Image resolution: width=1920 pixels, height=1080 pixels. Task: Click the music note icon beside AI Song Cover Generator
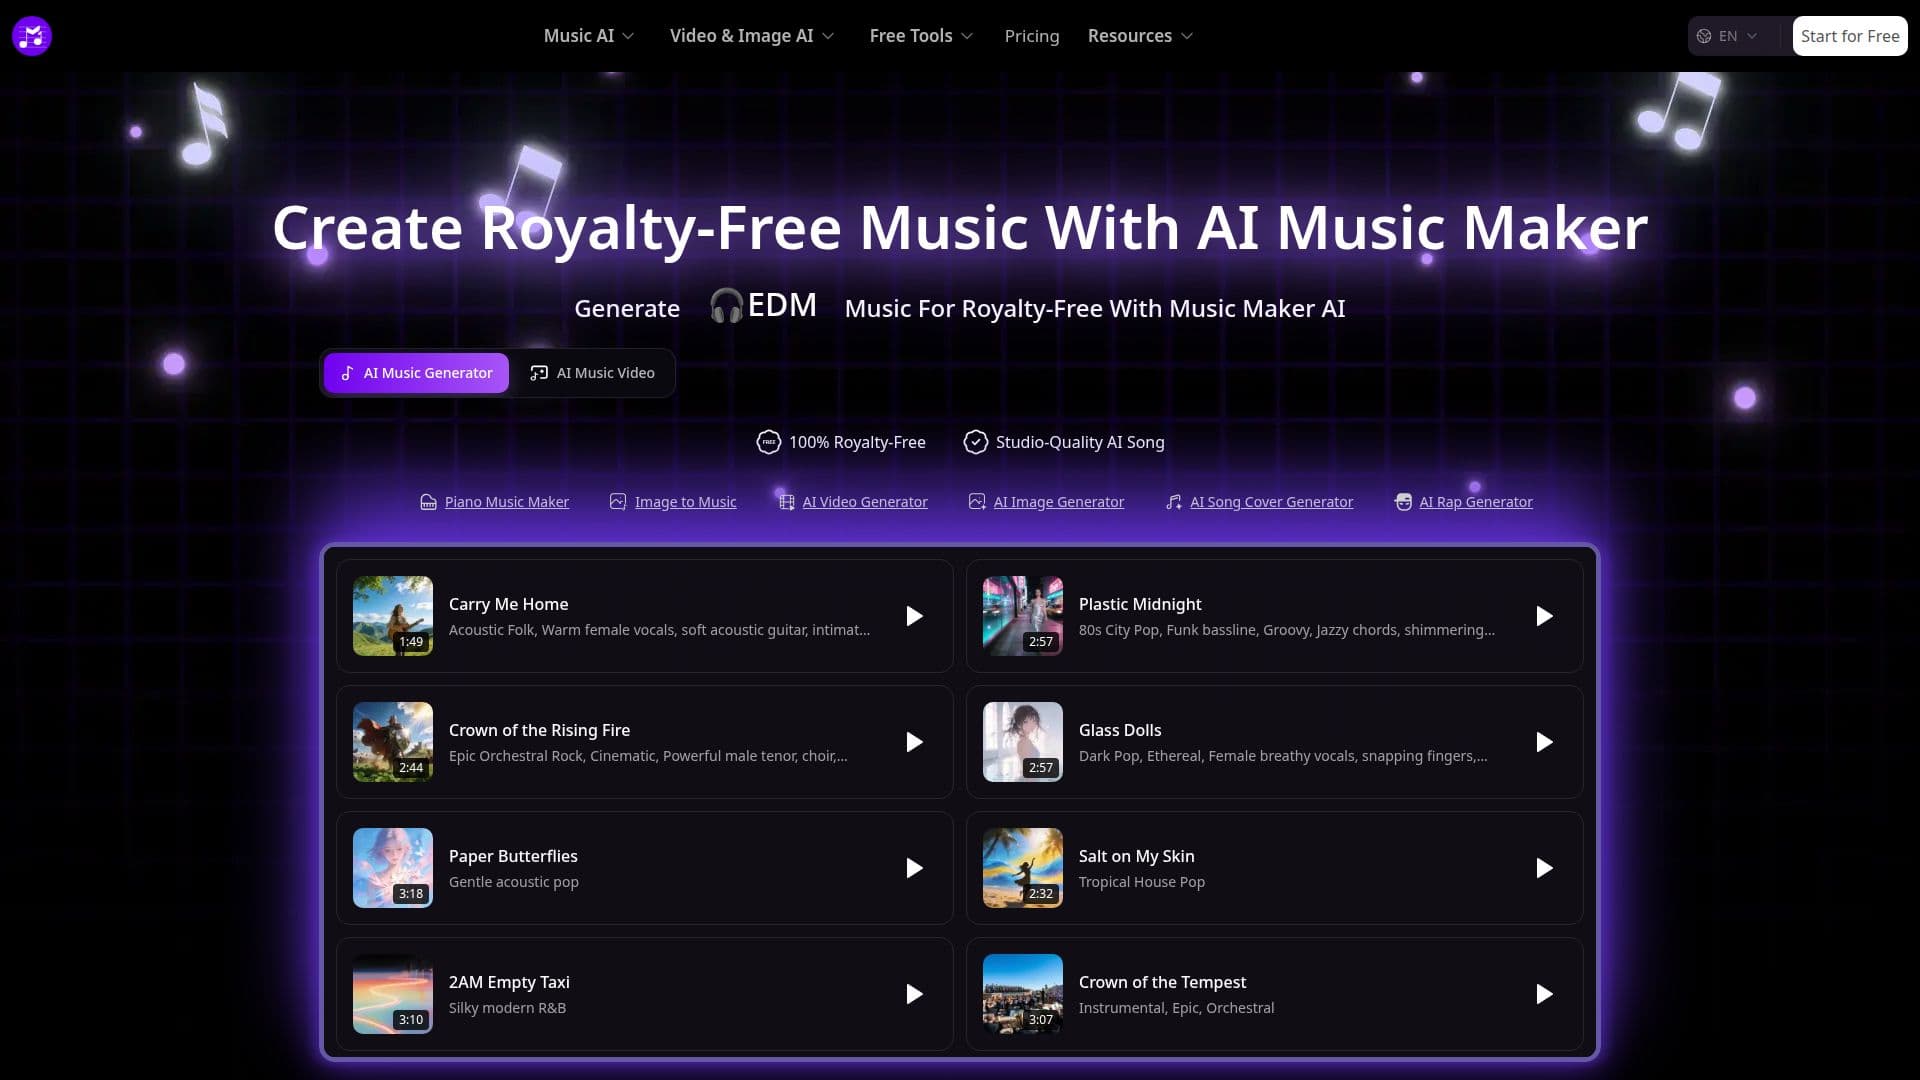tap(1174, 502)
